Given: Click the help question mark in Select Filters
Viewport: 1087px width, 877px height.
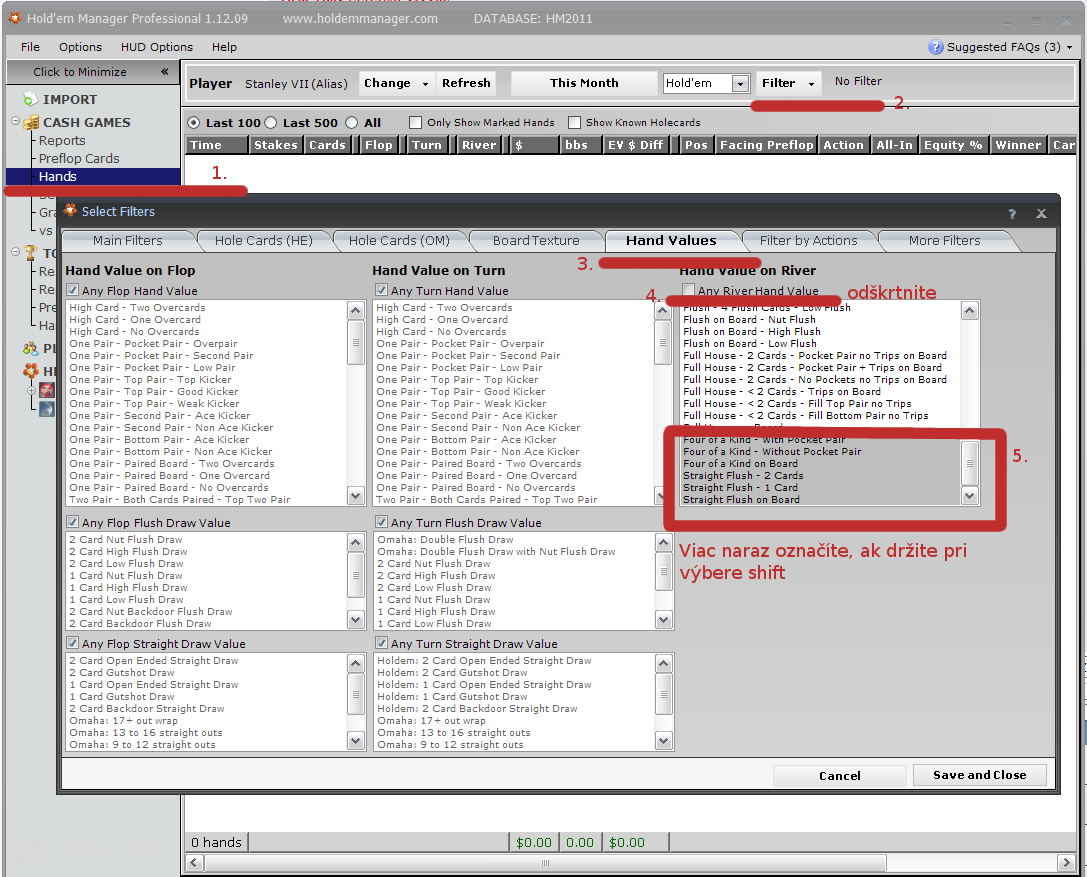Looking at the screenshot, I should (x=1012, y=213).
